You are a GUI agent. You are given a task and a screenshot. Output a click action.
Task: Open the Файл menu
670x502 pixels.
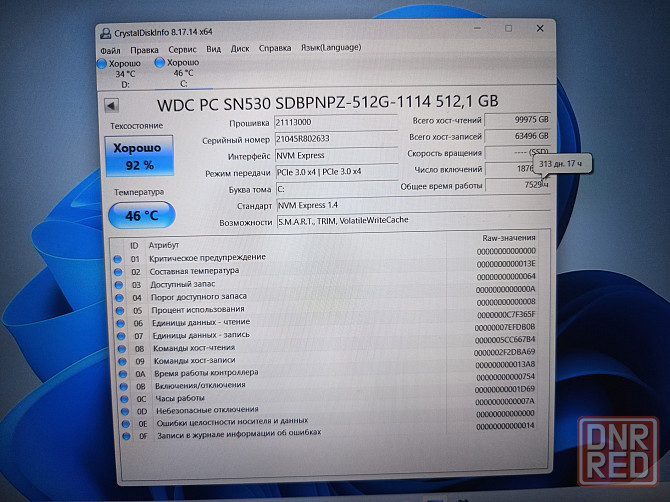tap(110, 50)
